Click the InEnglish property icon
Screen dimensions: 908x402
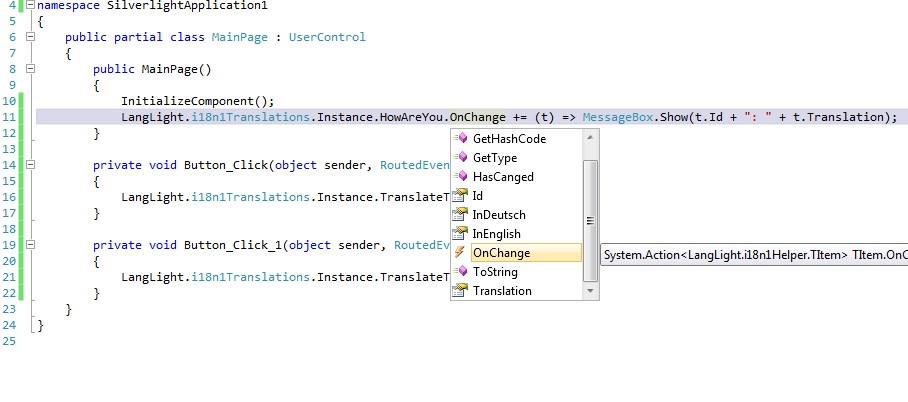point(461,234)
